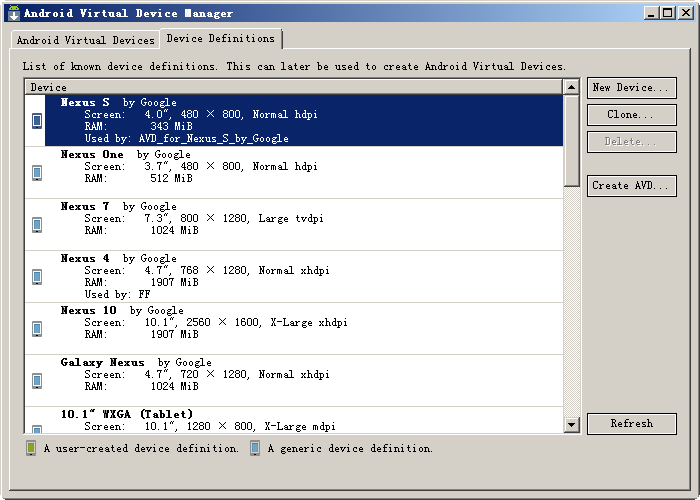
Task: Maximize the Android Virtual Device Manager window
Action: point(668,13)
